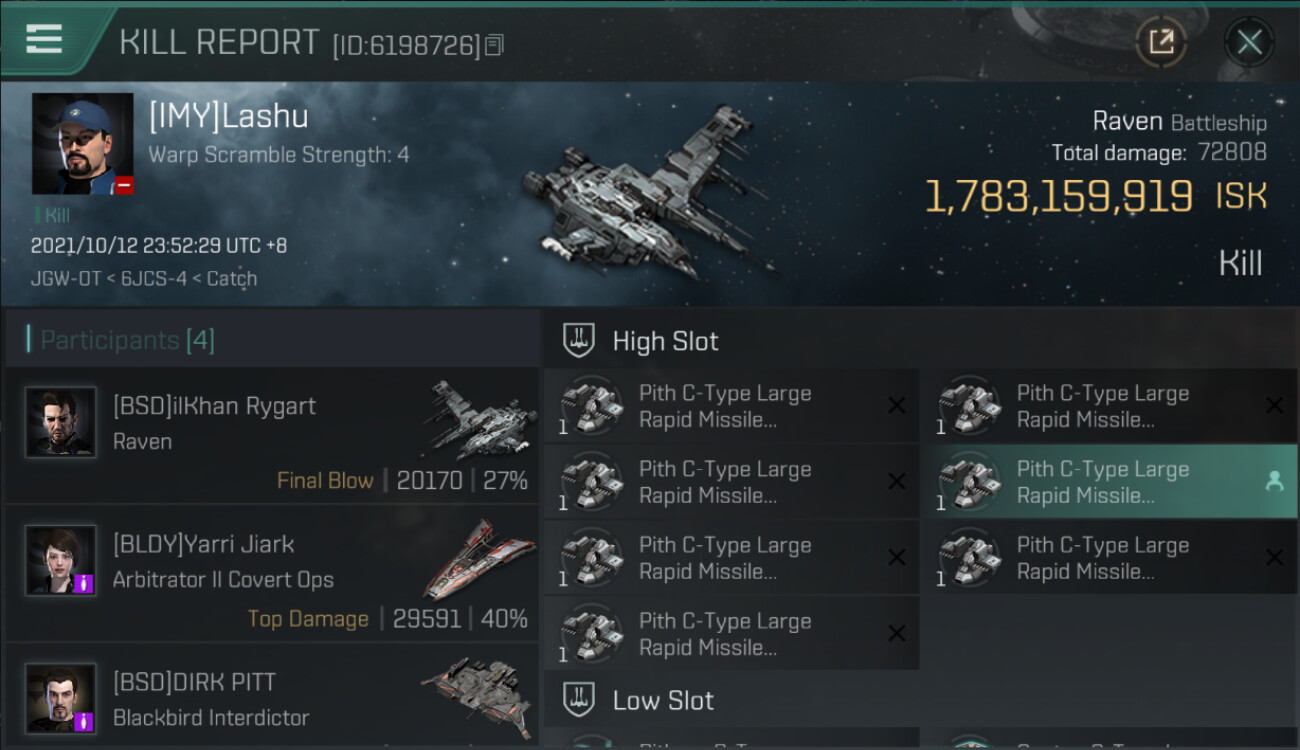Click the info badge on DIRK PITT's portrait

[83, 720]
